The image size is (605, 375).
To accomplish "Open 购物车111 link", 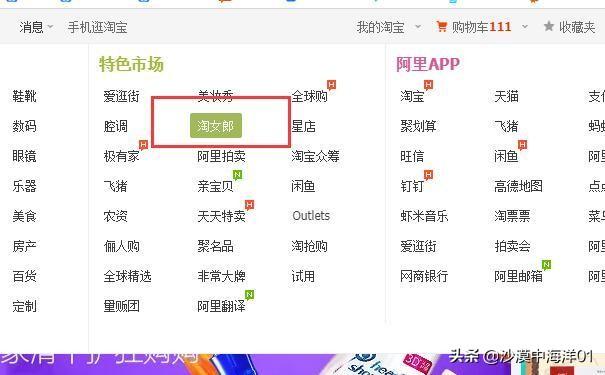I will (482, 27).
